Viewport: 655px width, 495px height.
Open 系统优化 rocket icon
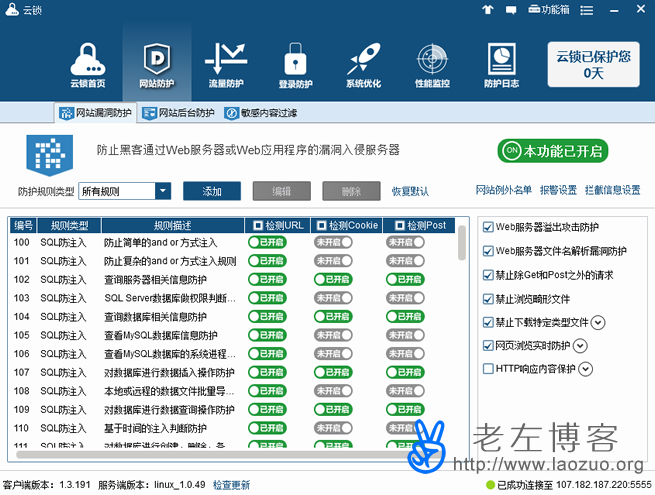(363, 65)
